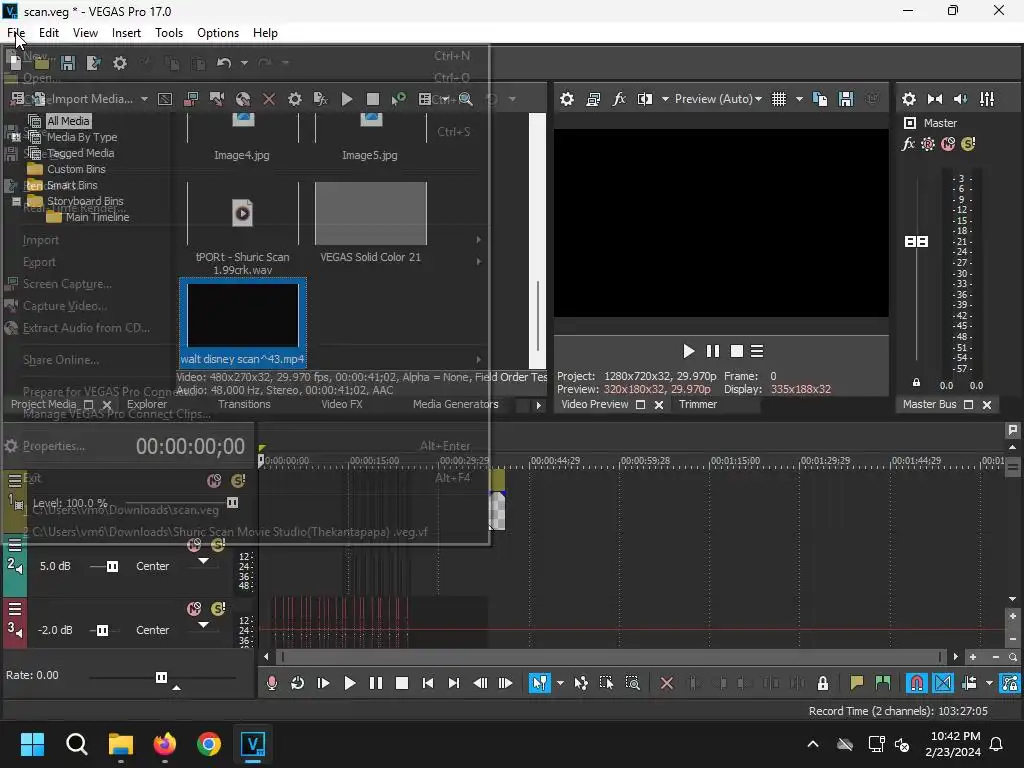
Task: Switch to the Transitions tab
Action: coord(244,404)
